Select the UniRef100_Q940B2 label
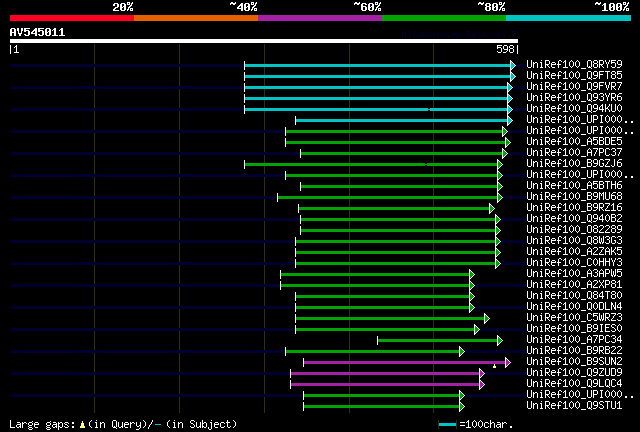This screenshot has width=640, height=432. [x=574, y=219]
